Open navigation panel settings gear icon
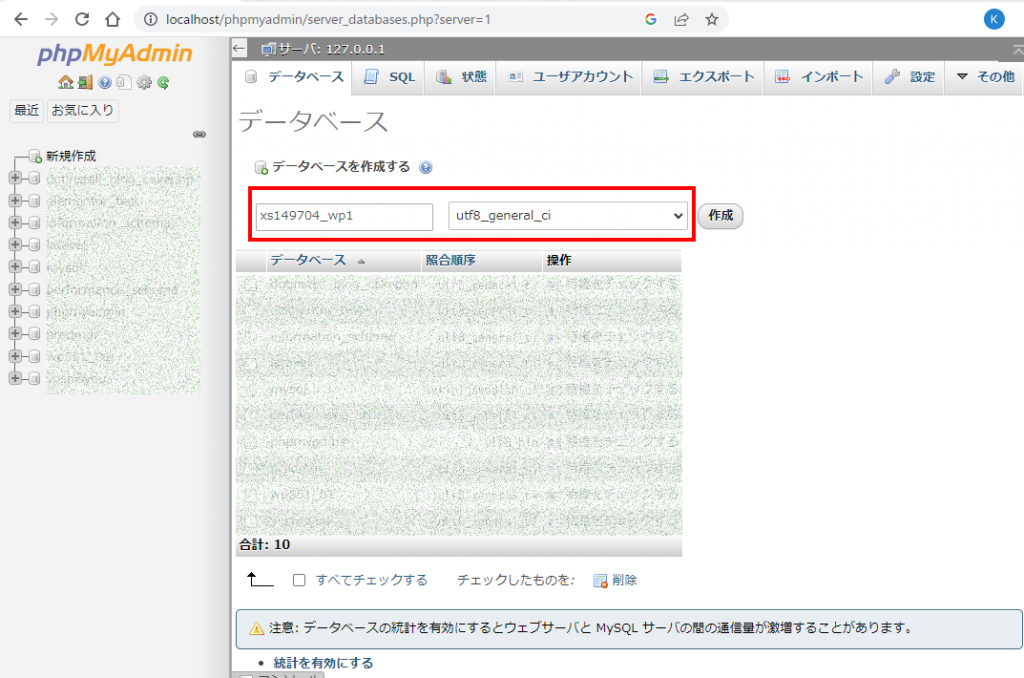The image size is (1024, 678). pyautogui.click(x=144, y=83)
